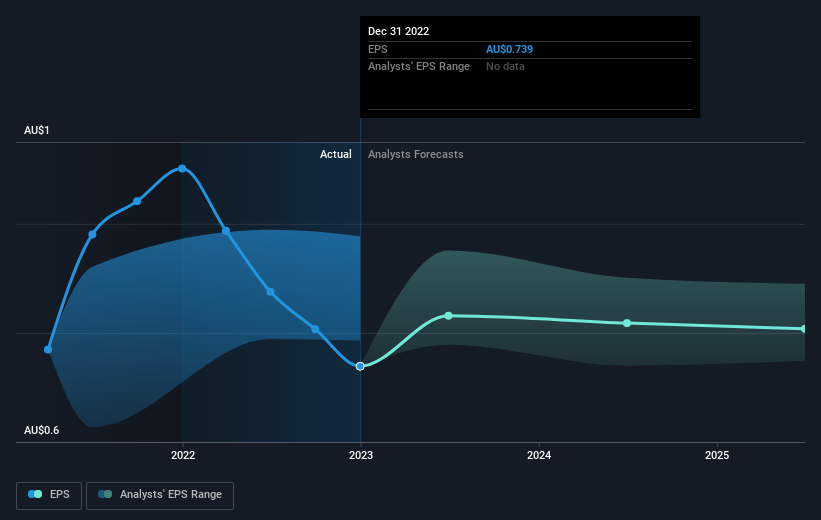821x520 pixels.
Task: Click the 2025 x-axis label
Action: click(717, 455)
